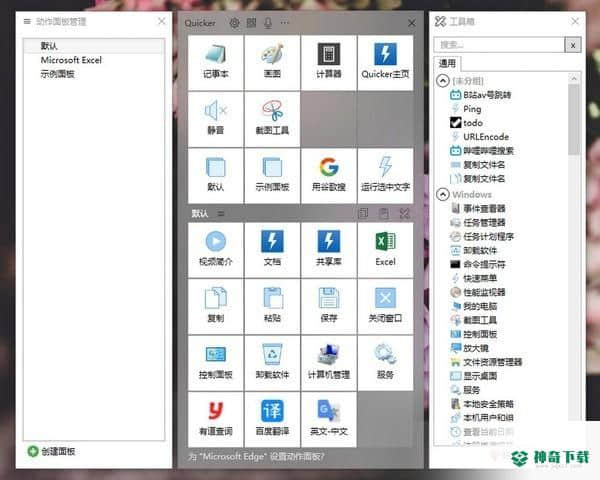
Task: Select Ping in the toolbox list
Action: pyautogui.click(x=466, y=109)
